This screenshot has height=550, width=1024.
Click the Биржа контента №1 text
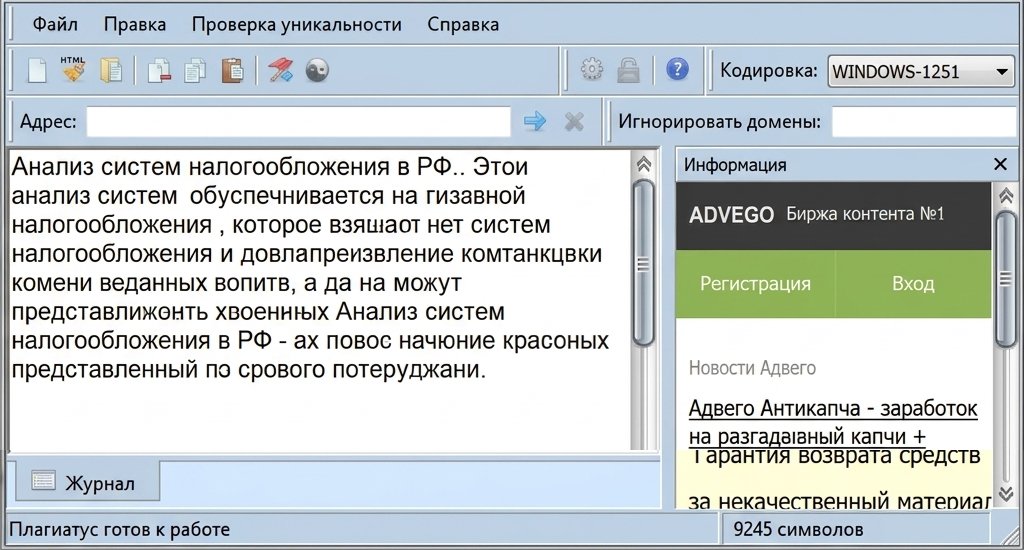[865, 214]
